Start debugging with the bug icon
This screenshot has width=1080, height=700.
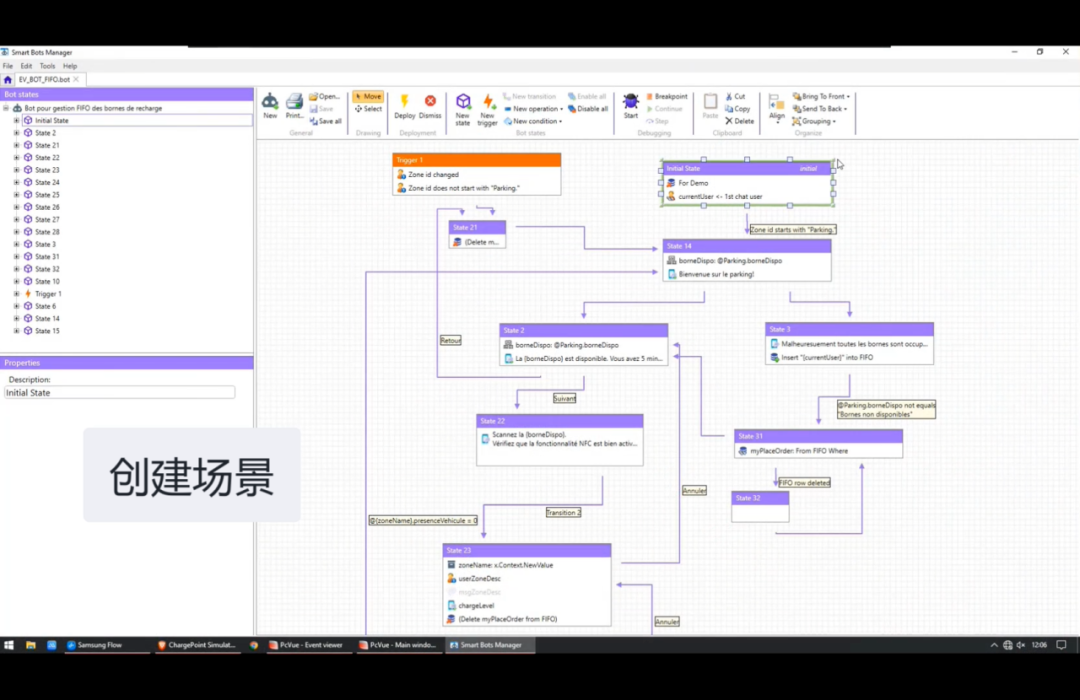tap(631, 106)
